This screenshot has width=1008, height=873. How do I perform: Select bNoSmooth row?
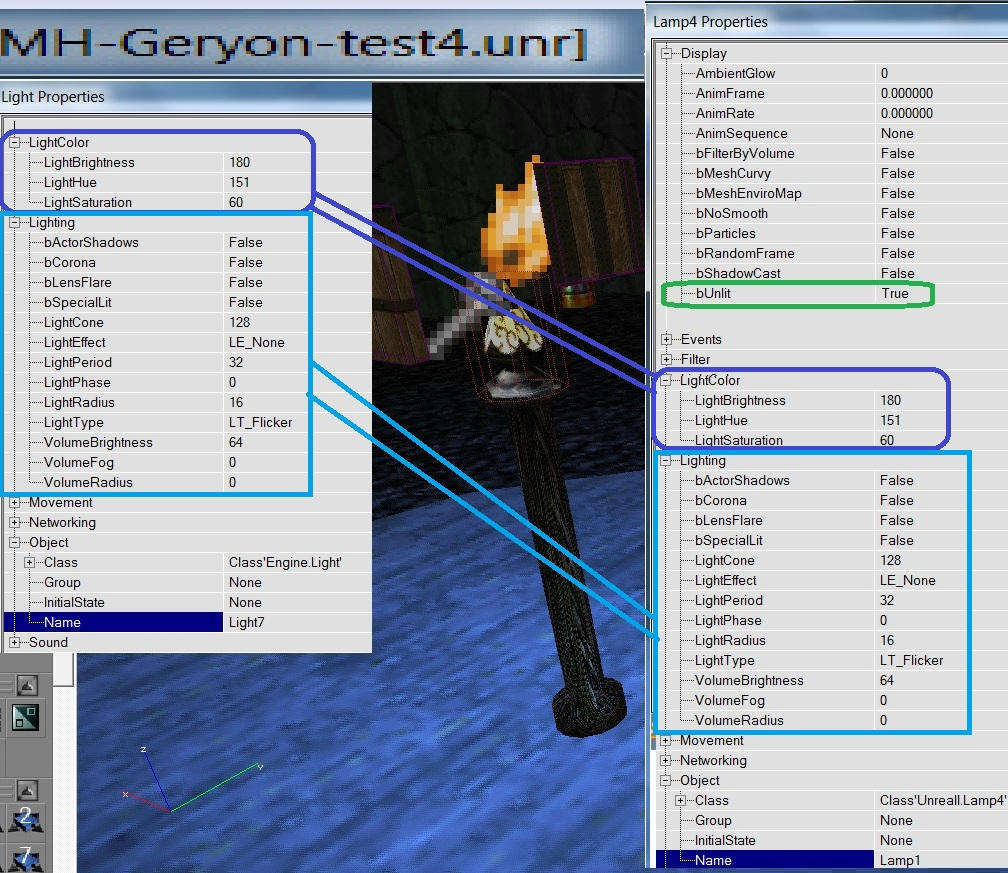pyautogui.click(x=836, y=213)
